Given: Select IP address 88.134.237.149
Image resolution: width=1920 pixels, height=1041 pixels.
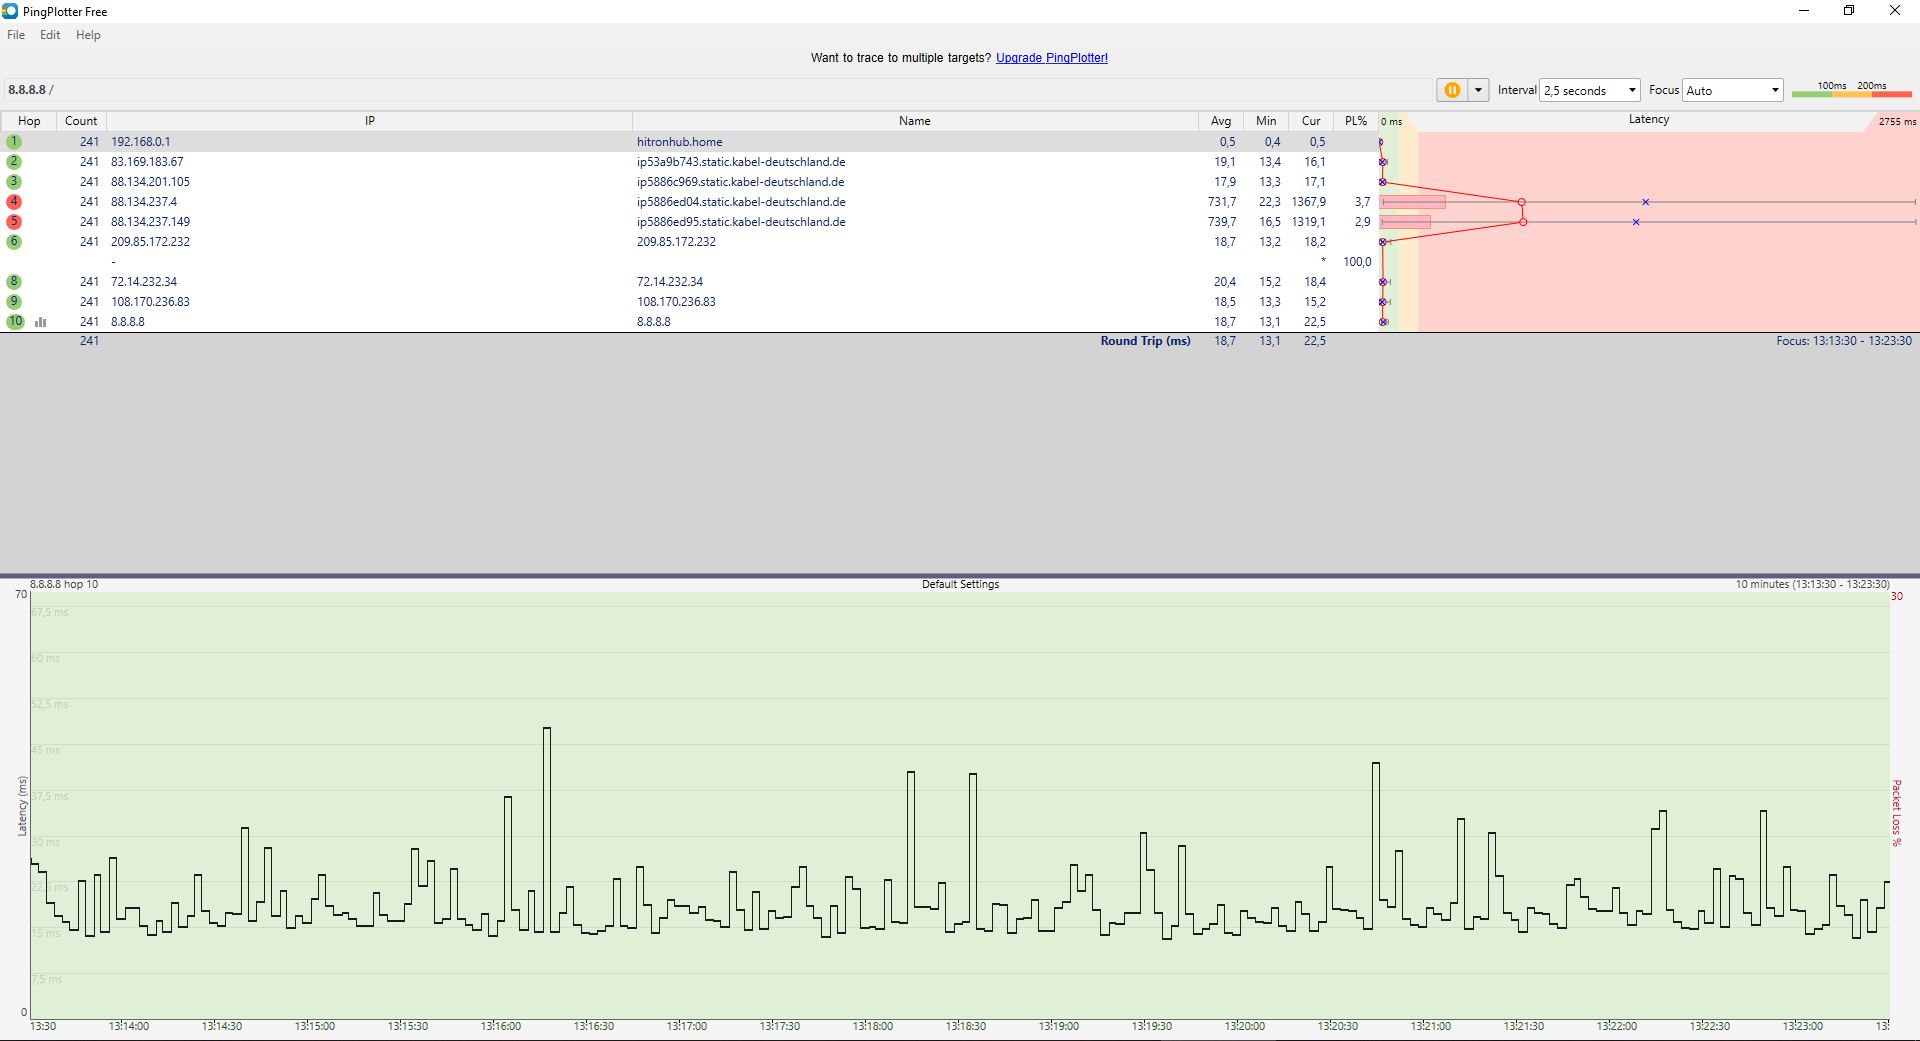Looking at the screenshot, I should [150, 222].
